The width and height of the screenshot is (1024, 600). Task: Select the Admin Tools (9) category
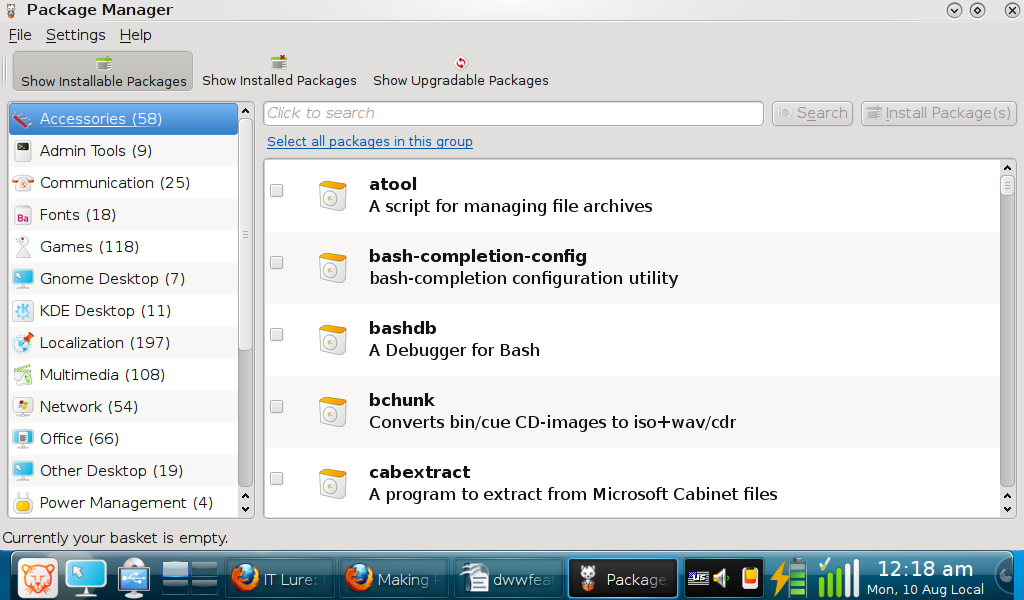point(123,151)
